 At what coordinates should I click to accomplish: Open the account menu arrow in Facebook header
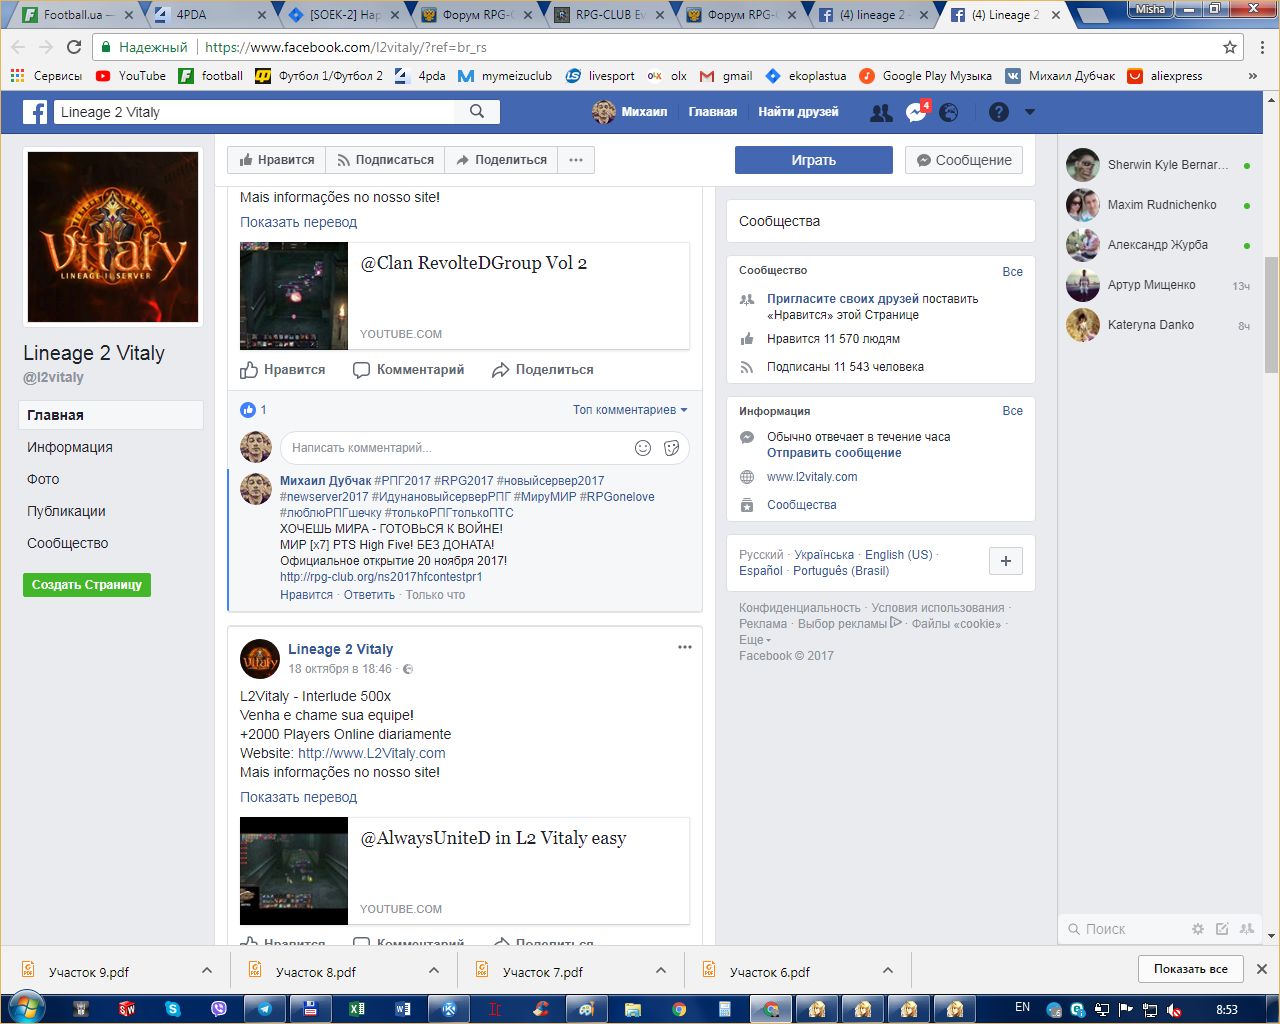point(1030,112)
